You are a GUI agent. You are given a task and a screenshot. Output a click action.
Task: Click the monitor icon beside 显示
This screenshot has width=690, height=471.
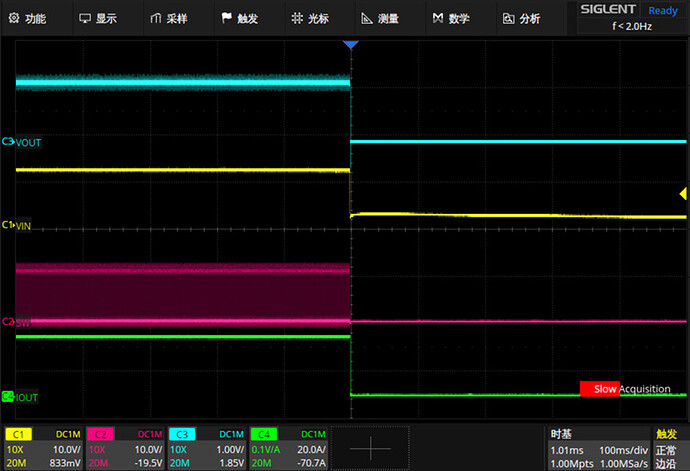click(84, 18)
